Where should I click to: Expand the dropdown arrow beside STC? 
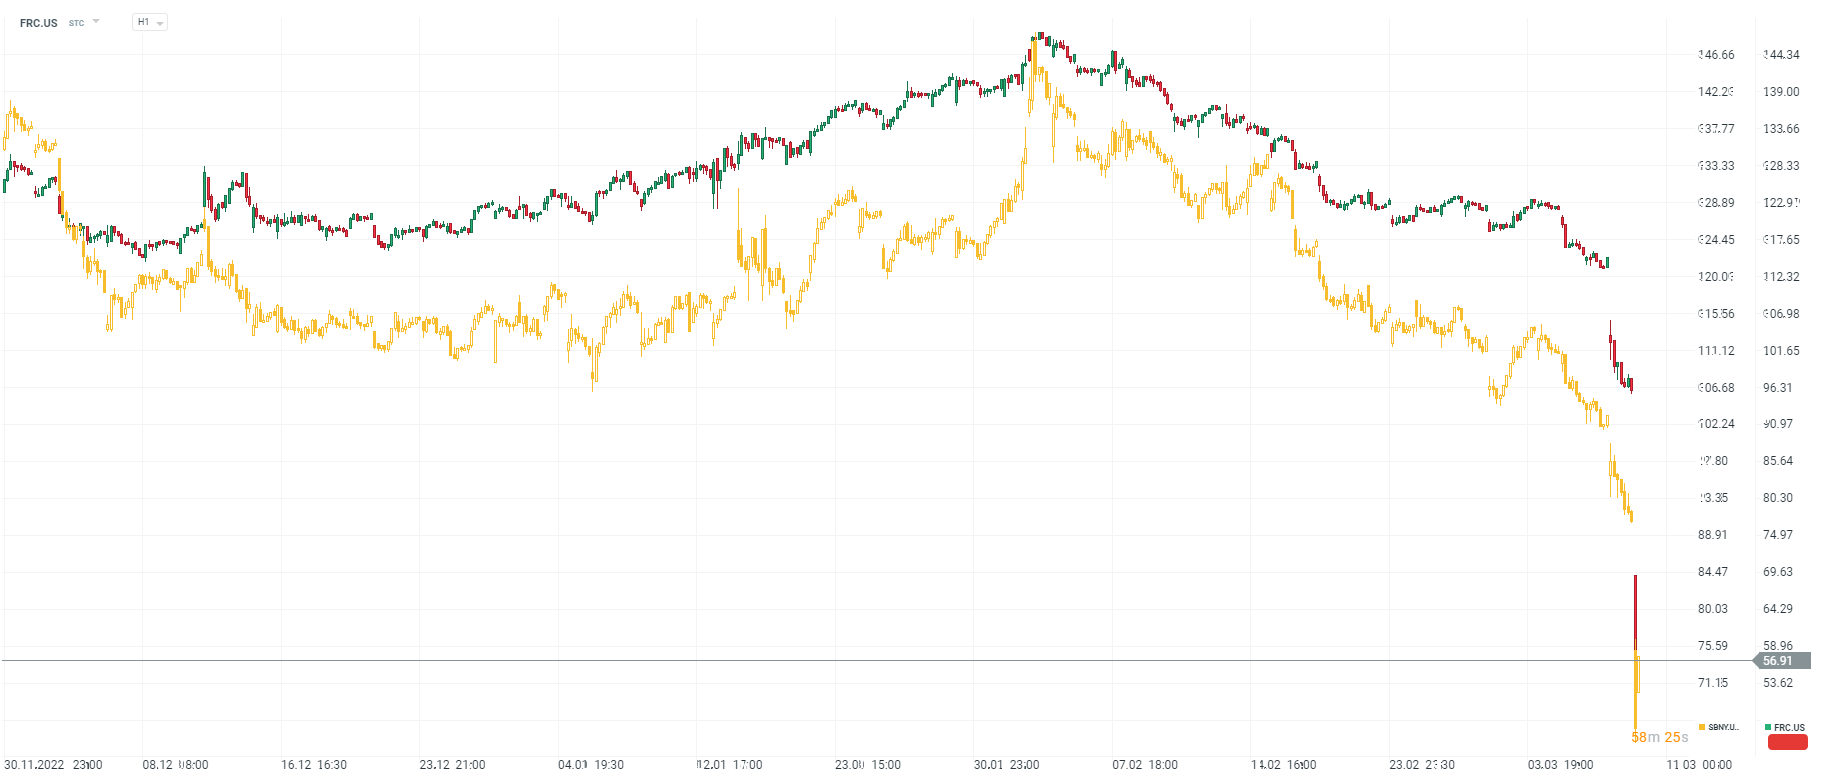96,21
